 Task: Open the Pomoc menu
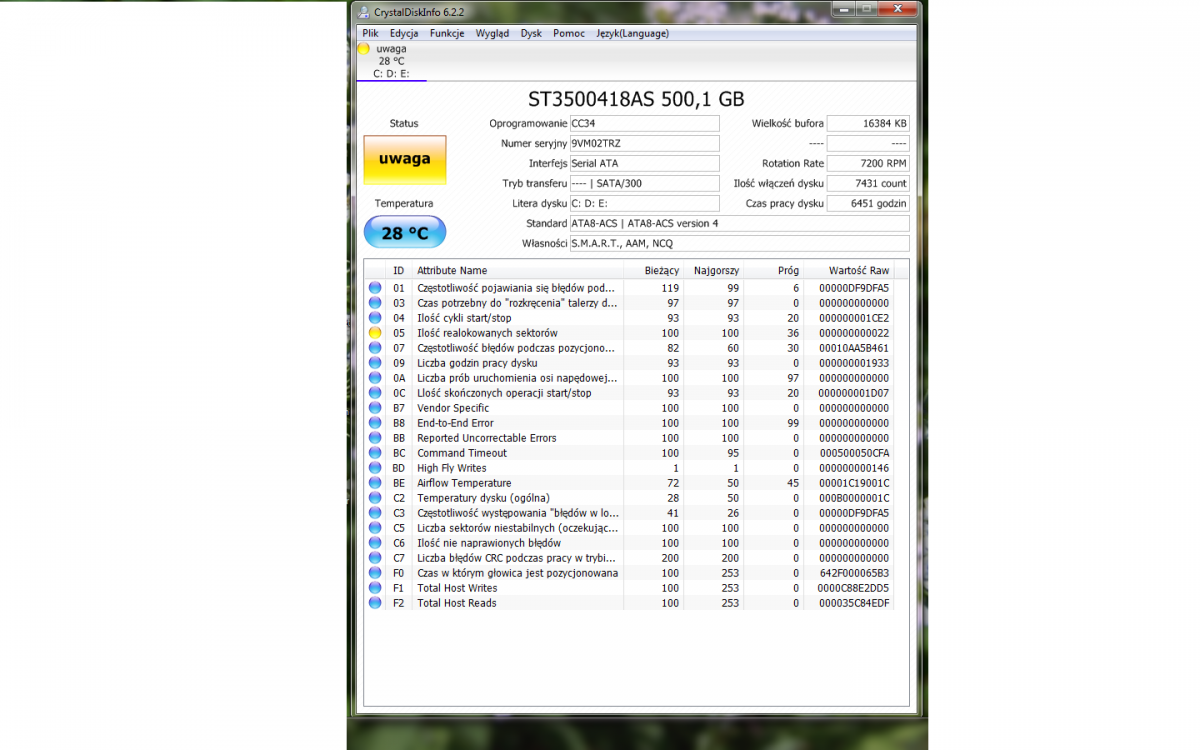point(569,33)
